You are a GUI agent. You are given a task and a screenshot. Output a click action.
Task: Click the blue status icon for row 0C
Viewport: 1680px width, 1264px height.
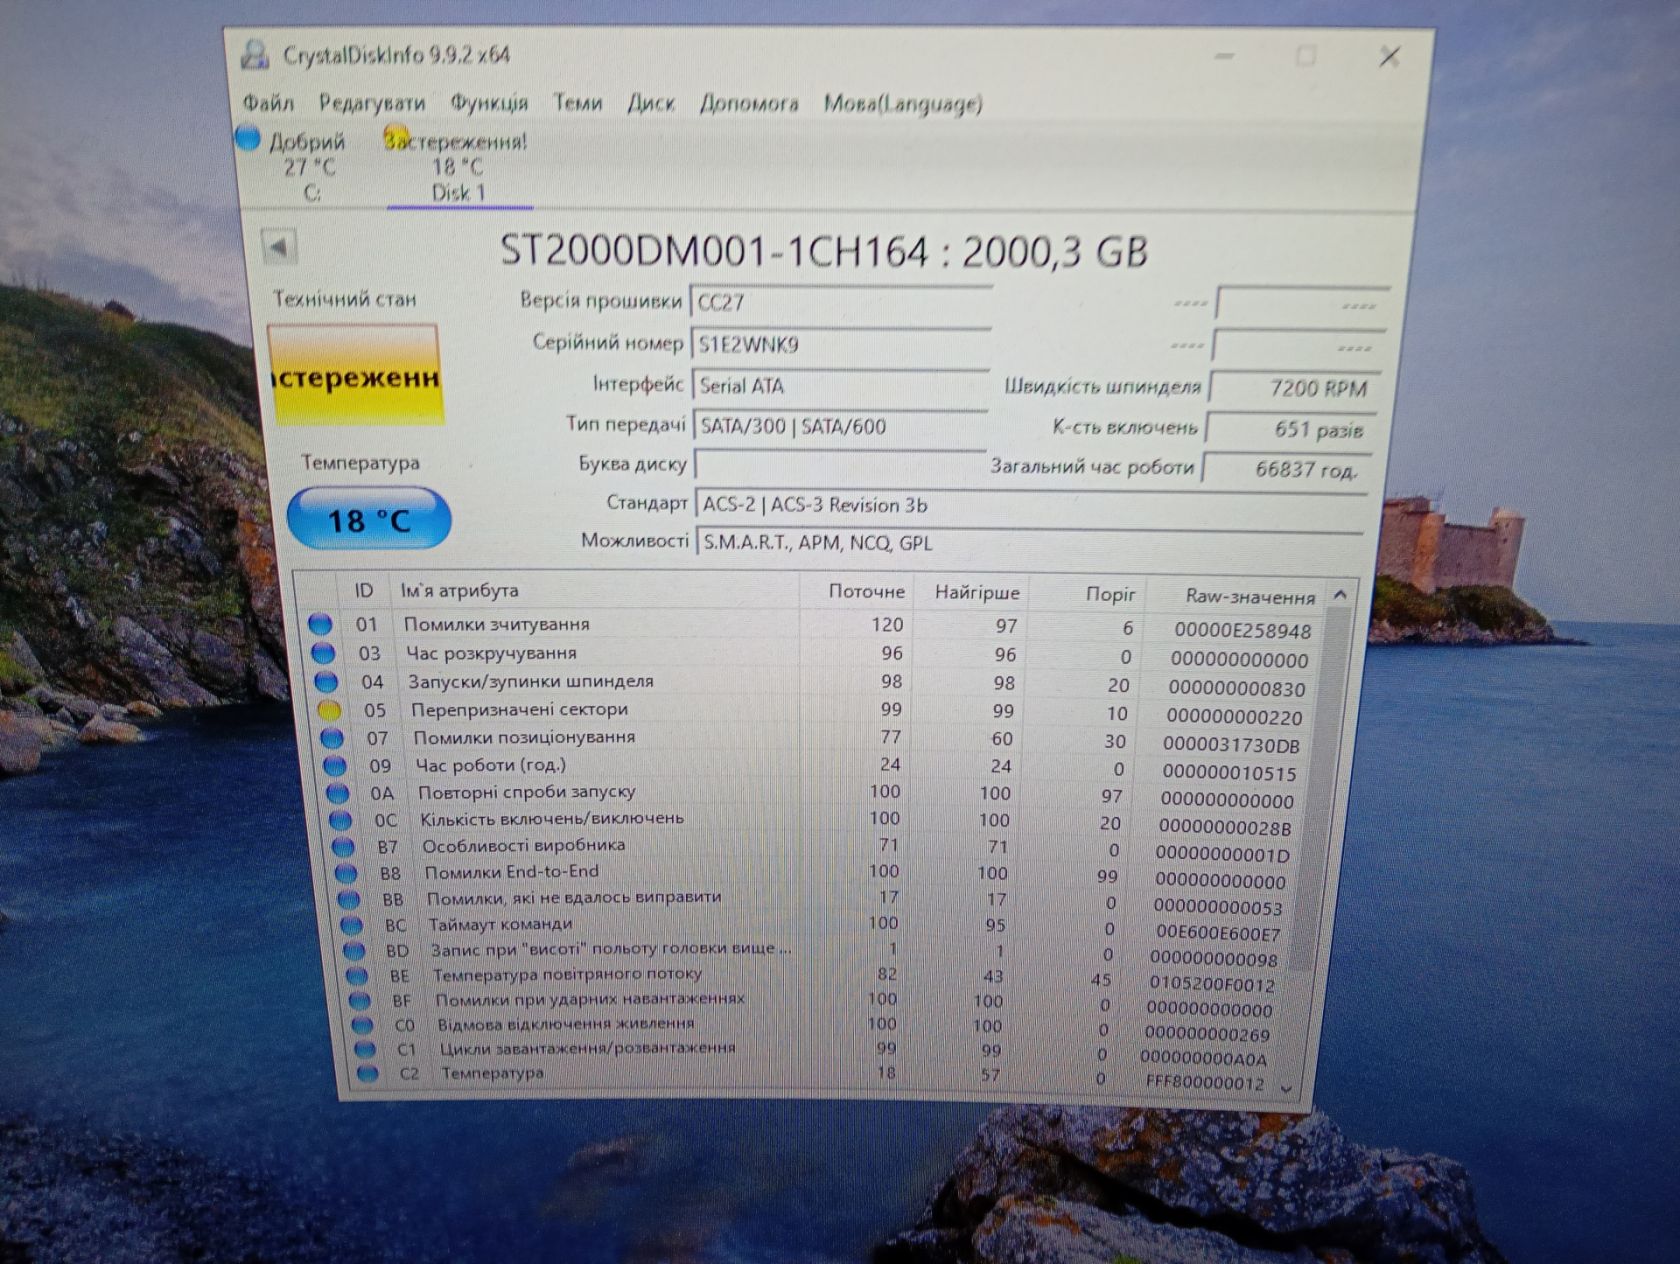(x=341, y=819)
